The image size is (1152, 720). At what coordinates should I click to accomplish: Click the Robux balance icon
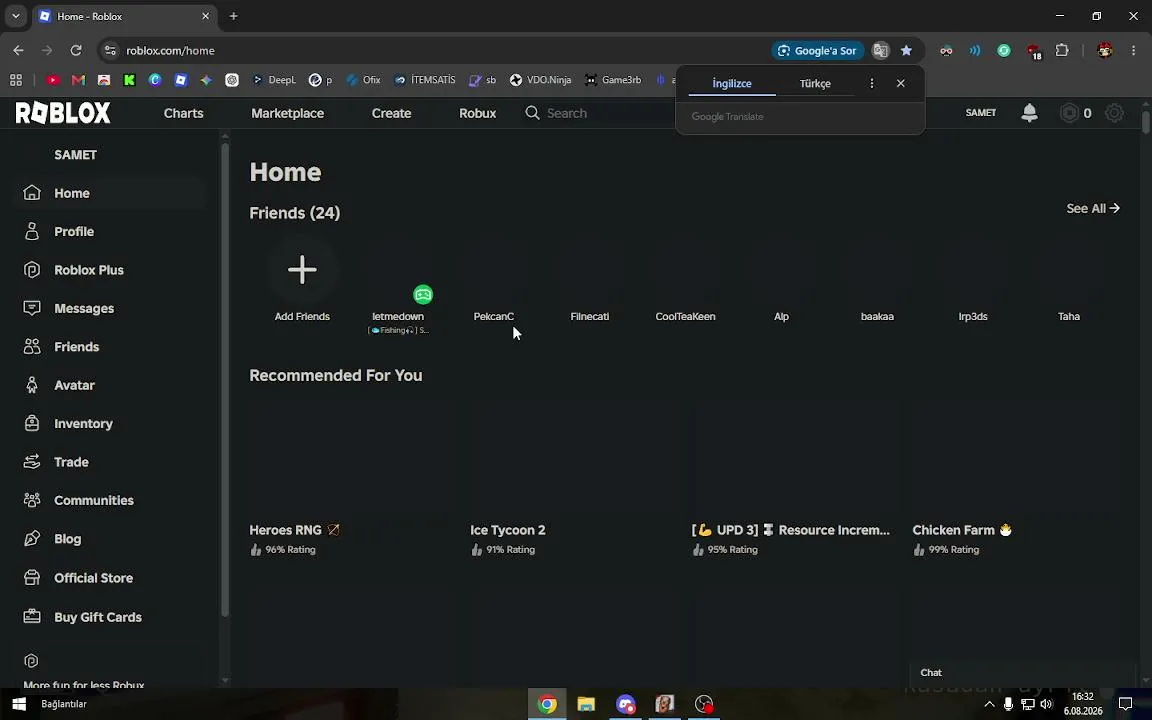1069,113
